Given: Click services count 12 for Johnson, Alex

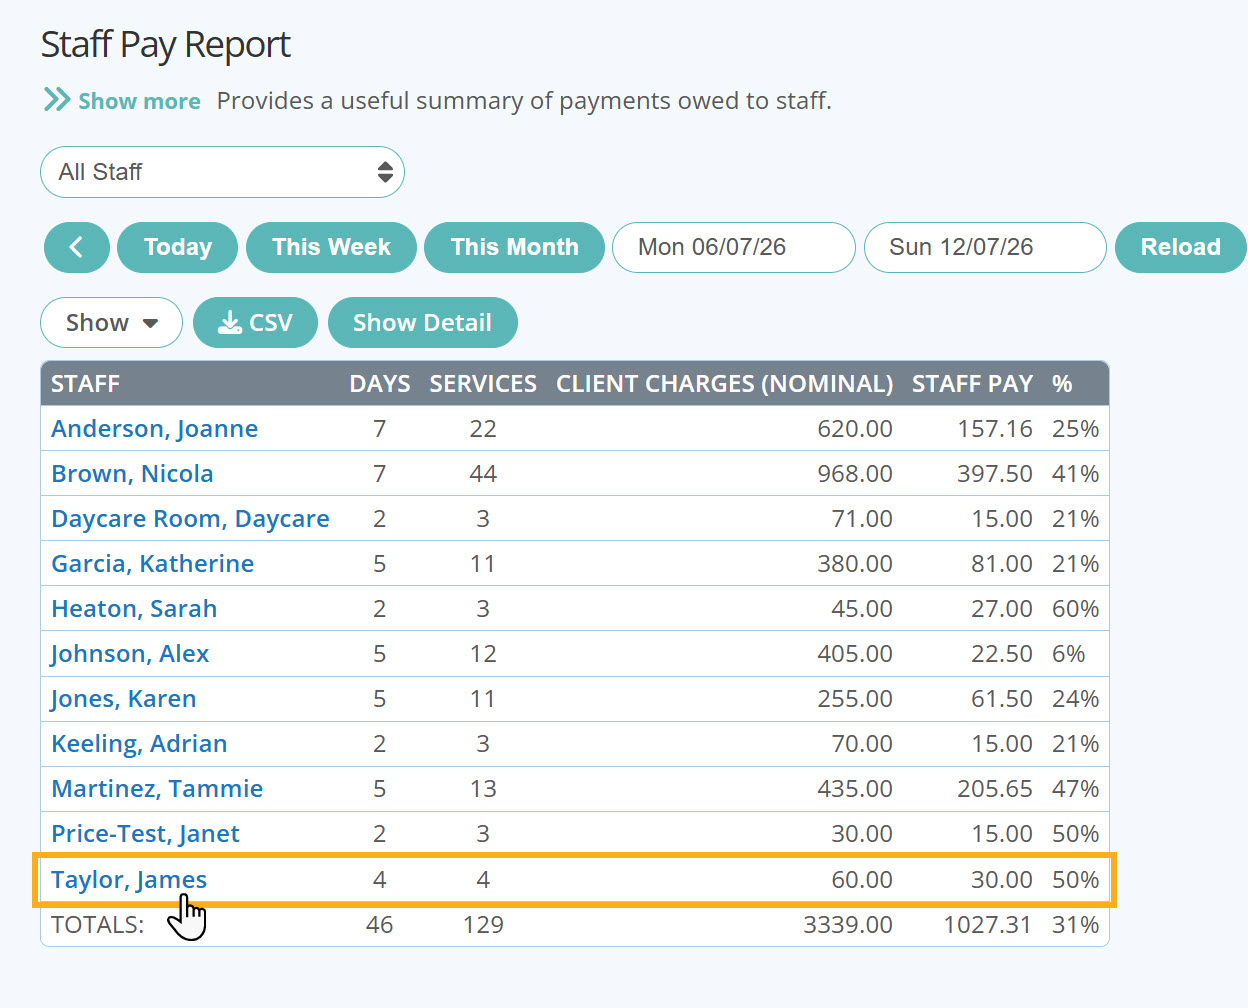Looking at the screenshot, I should click(483, 654).
